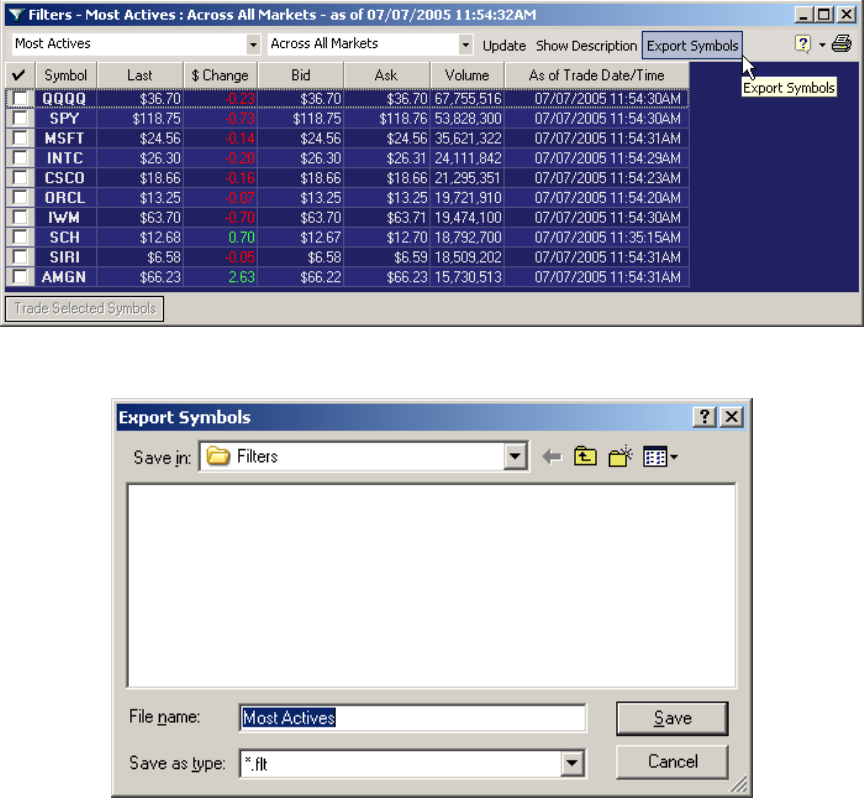Screen dimensions: 864x798
Task: Go up one folder level in Export dialog
Action: [585, 456]
